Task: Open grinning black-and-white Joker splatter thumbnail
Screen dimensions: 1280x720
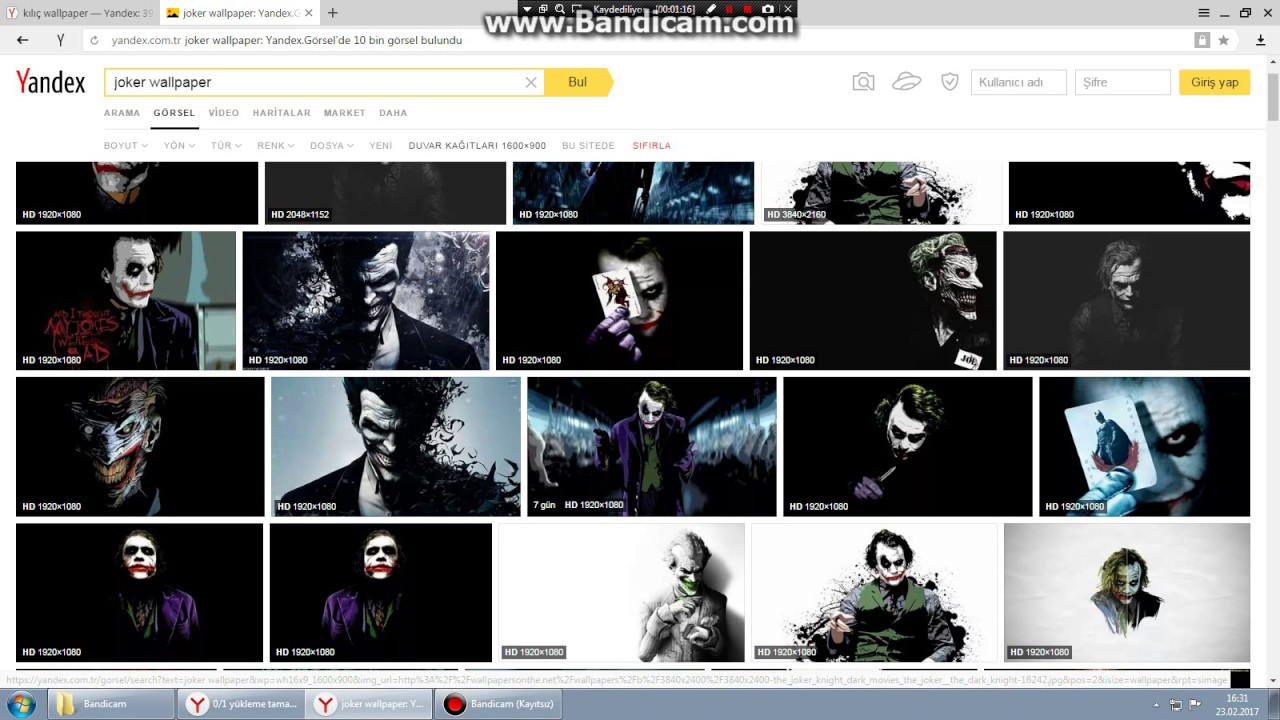Action: (366, 301)
